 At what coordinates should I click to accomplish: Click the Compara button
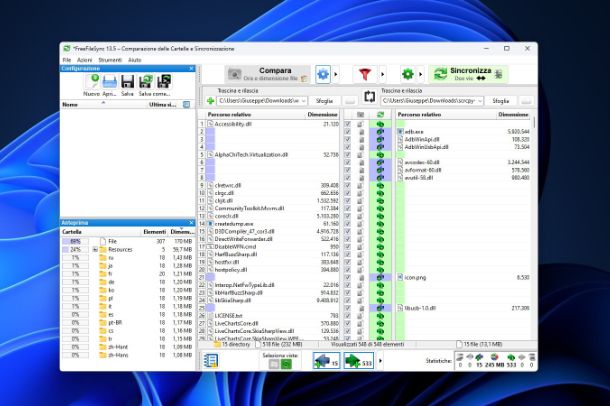tap(267, 74)
